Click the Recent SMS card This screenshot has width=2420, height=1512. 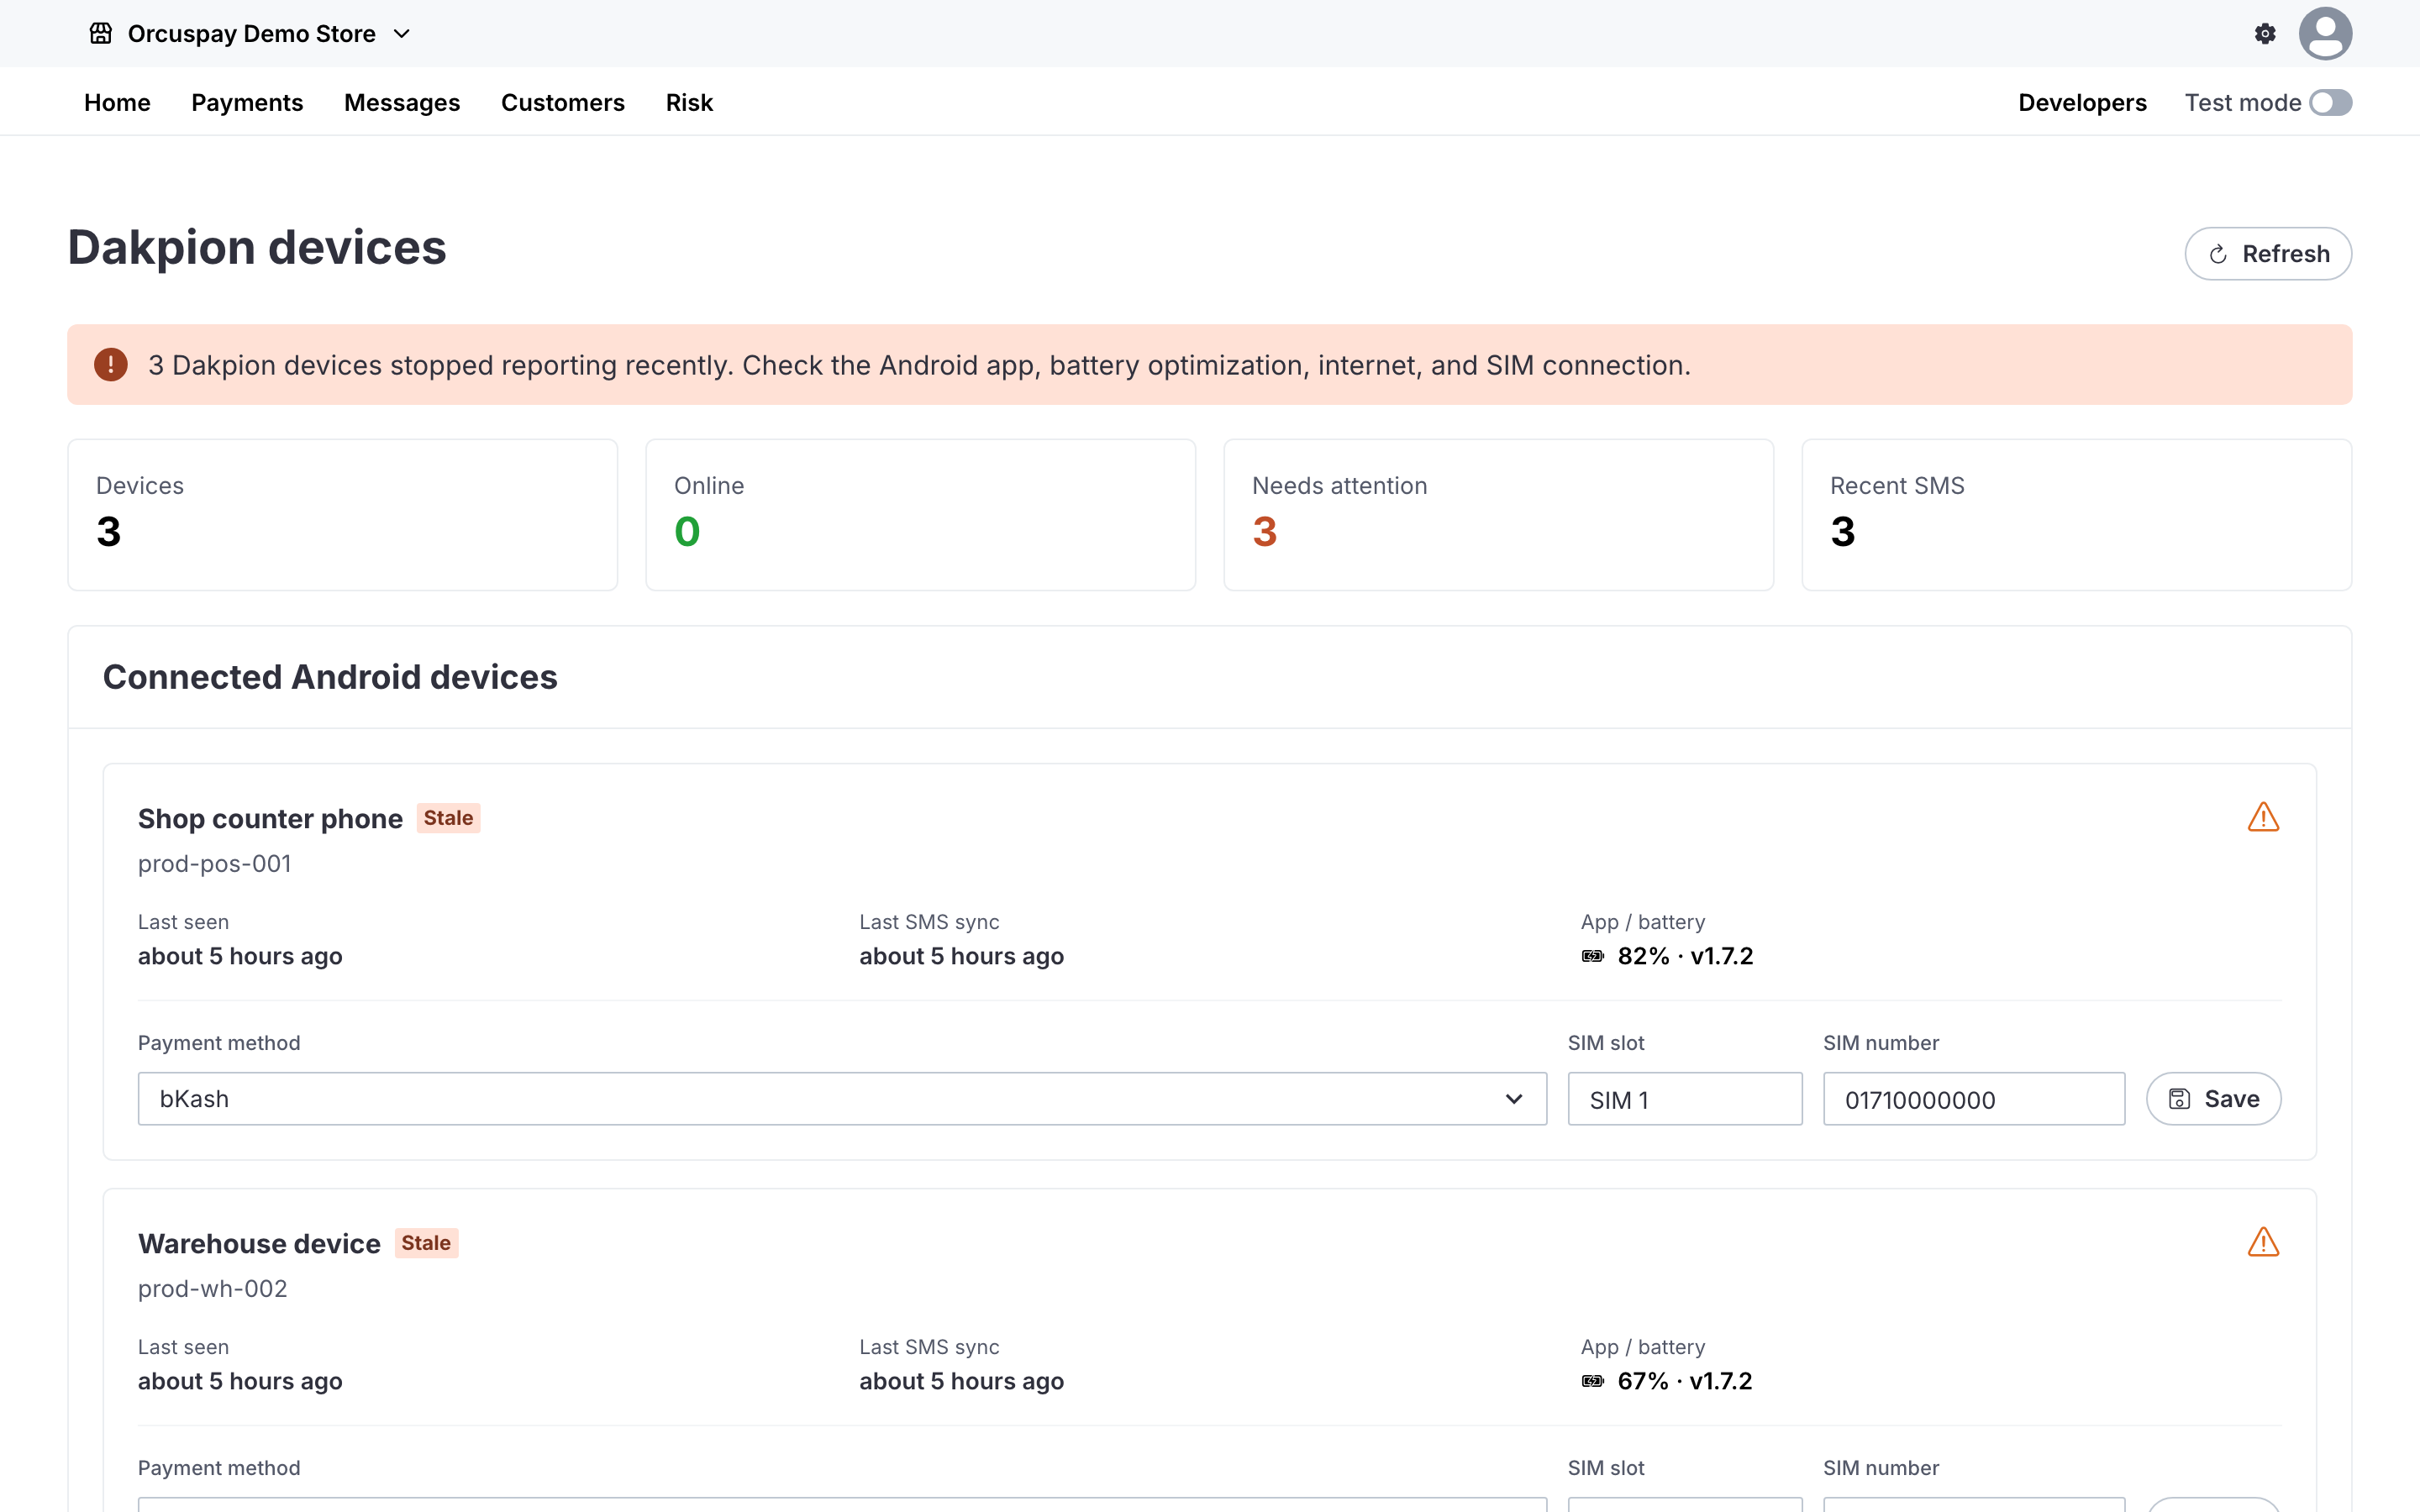tap(2076, 515)
